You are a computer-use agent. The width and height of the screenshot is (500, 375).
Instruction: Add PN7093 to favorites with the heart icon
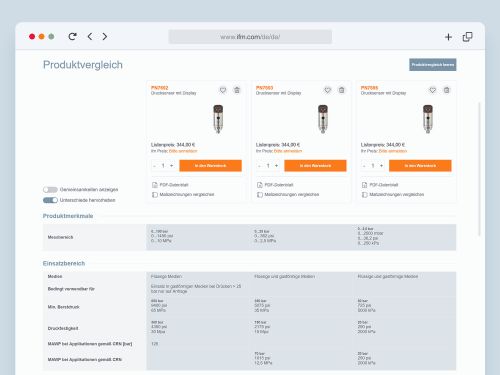pos(328,90)
